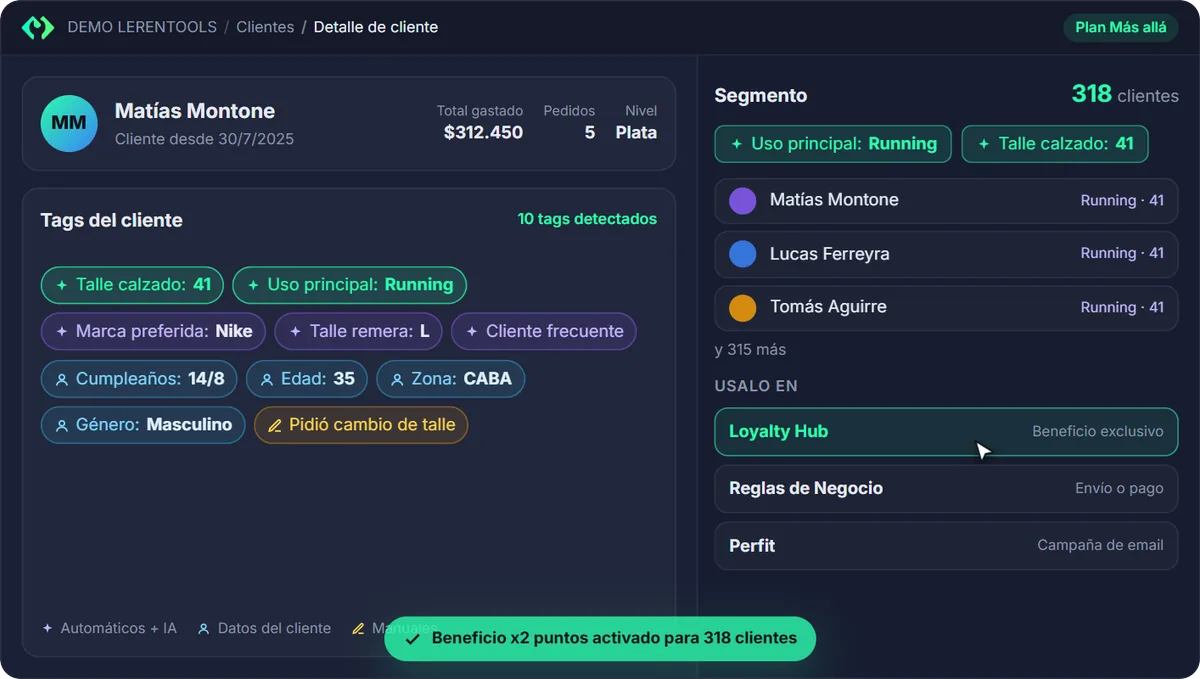The image size is (1200, 679).
Task: Click sparkle icon beside Automáticos + IA legend
Action: tap(47, 629)
